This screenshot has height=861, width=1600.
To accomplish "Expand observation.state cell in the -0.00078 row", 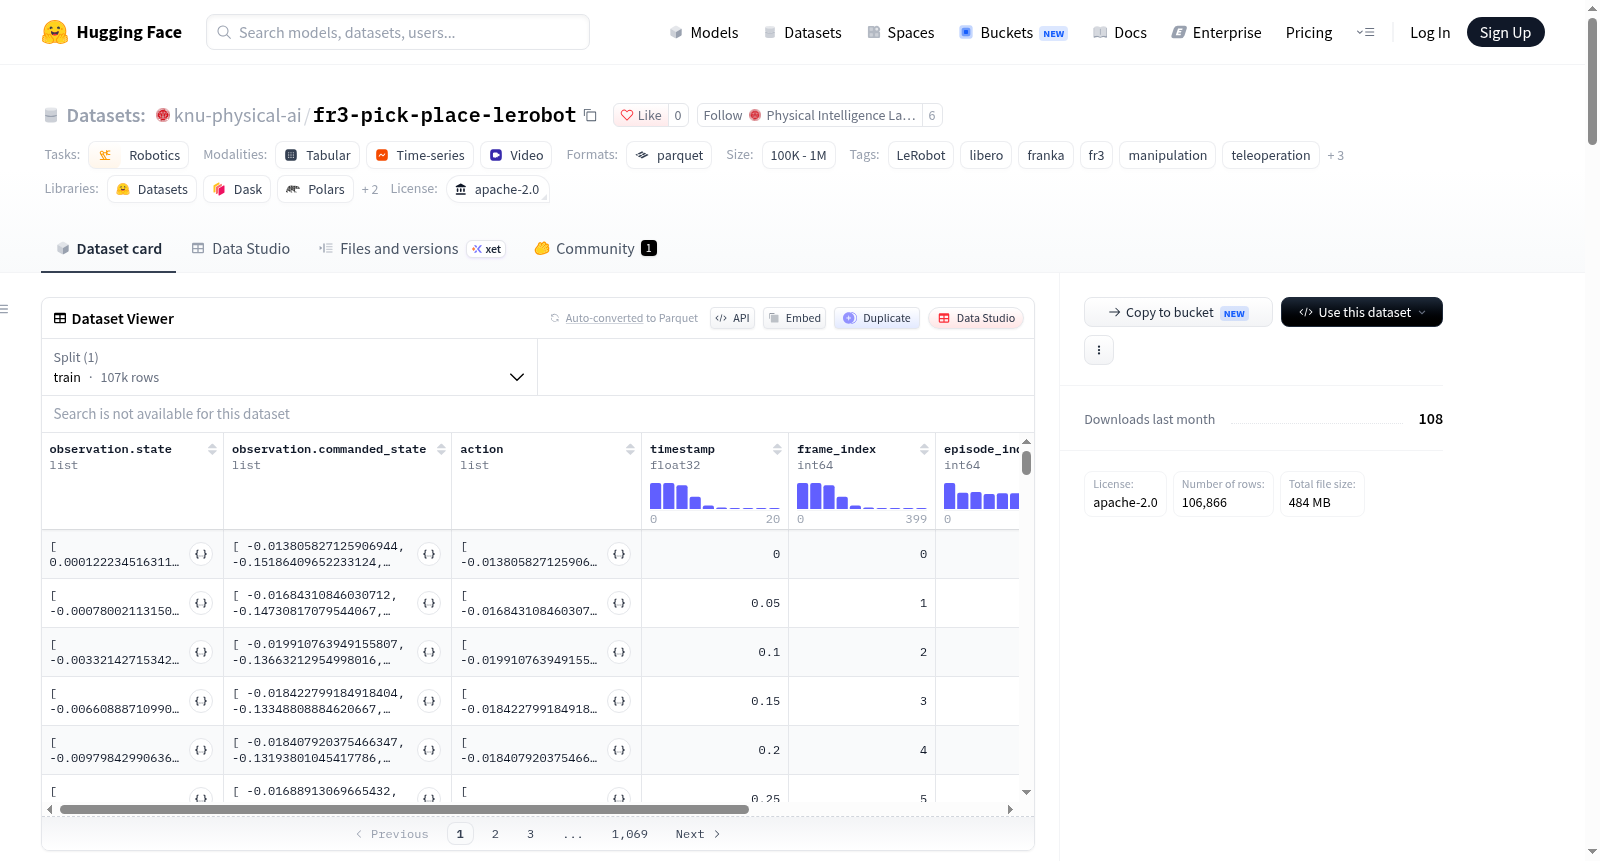I will pos(201,603).
